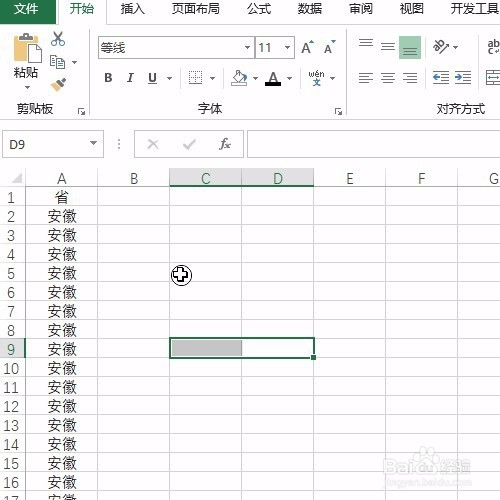Screen dimensions: 500x500
Task: Decrease indent
Action: [441, 78]
